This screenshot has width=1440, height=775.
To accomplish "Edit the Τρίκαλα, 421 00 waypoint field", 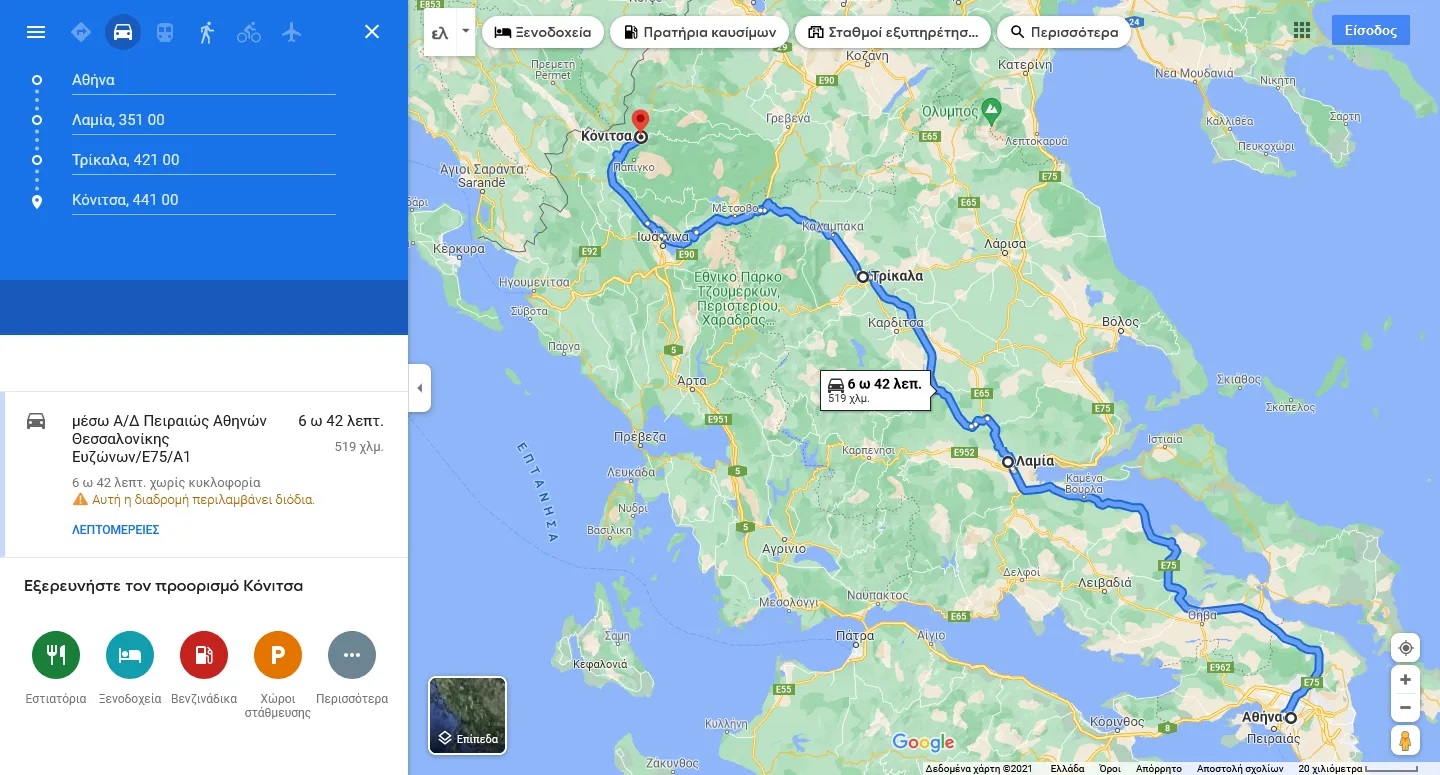I will click(203, 160).
